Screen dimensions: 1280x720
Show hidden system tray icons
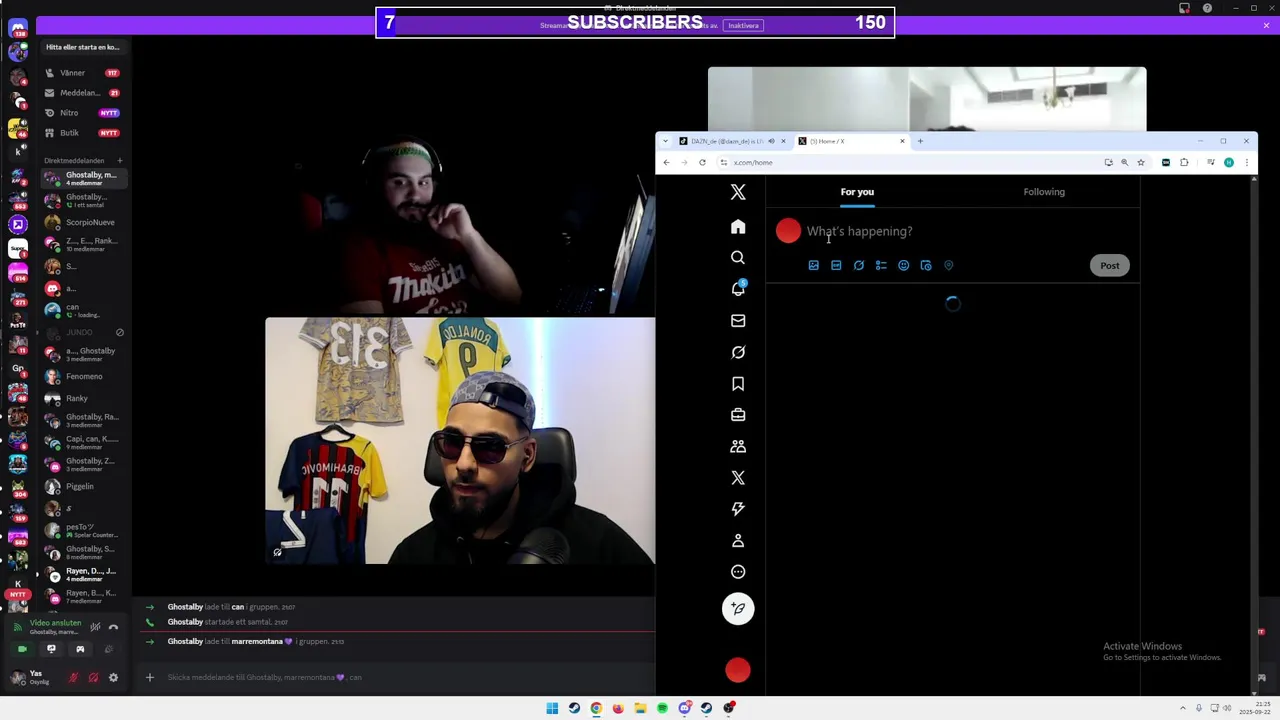(x=1183, y=708)
